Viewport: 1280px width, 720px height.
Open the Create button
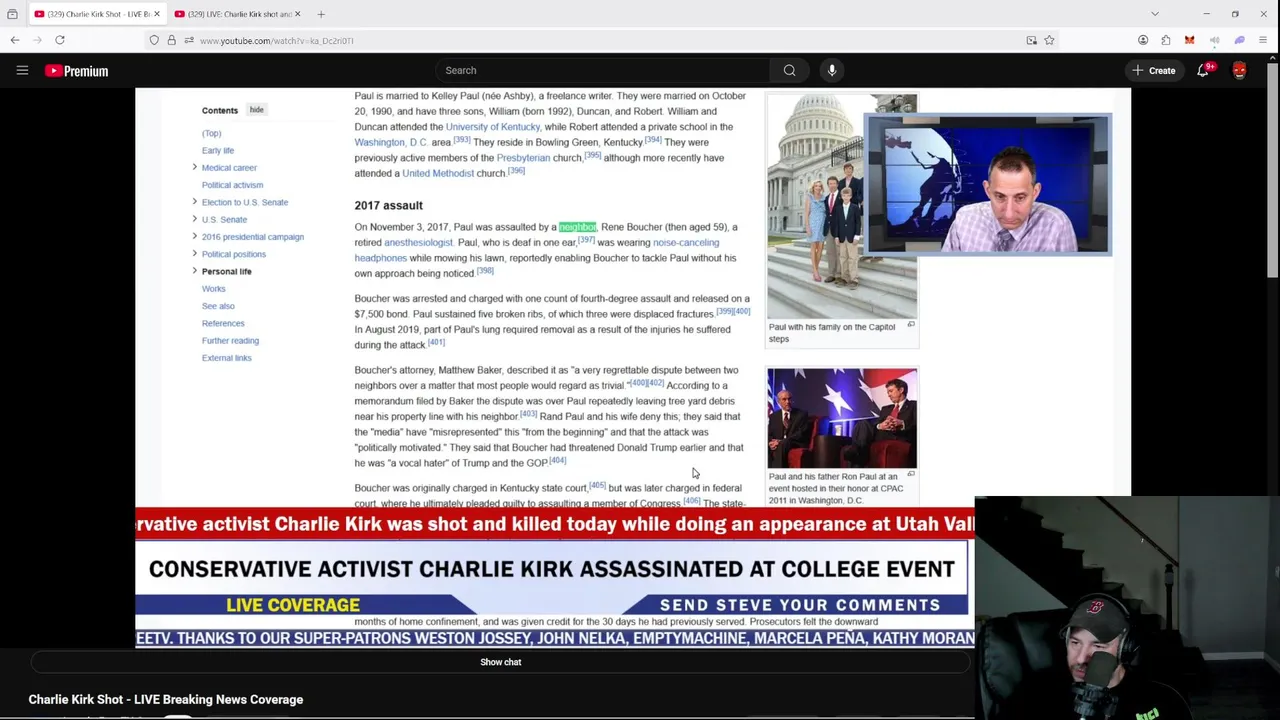pos(1153,70)
